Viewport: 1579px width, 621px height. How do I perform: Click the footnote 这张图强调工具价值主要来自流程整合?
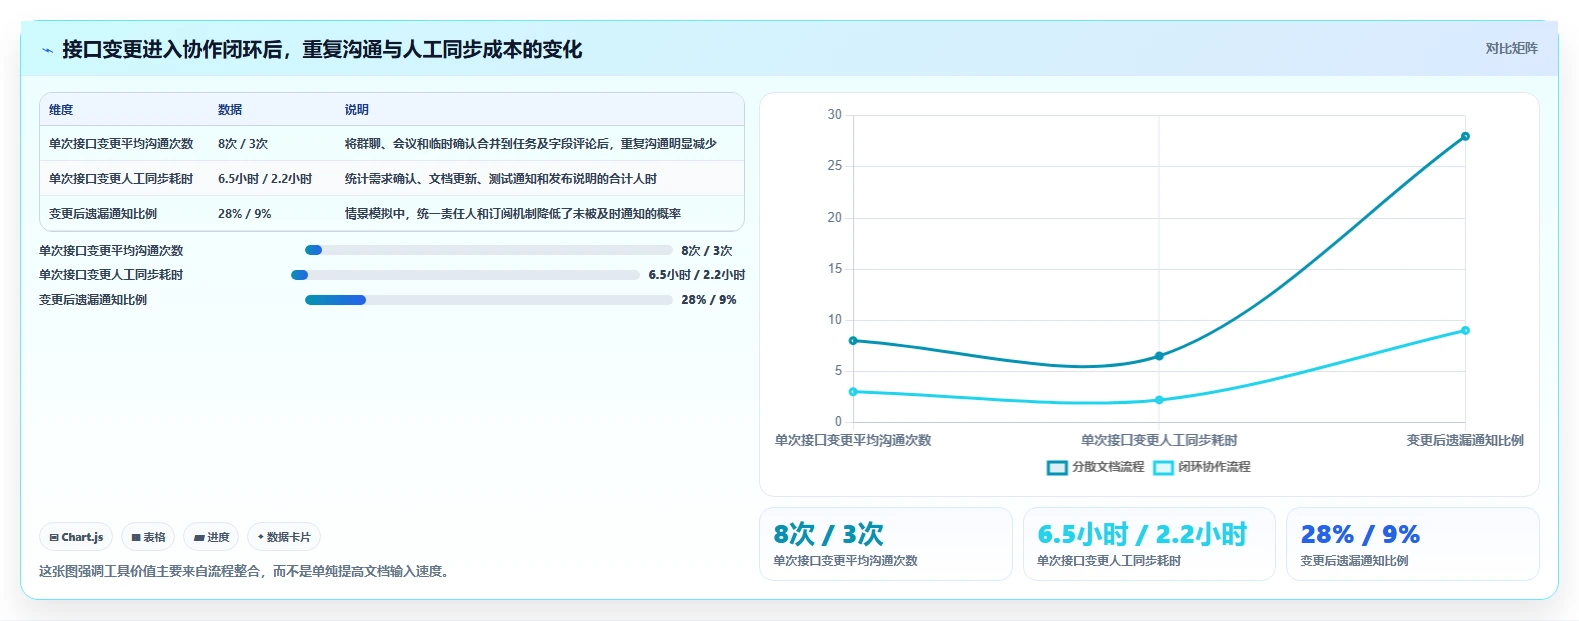(x=246, y=571)
